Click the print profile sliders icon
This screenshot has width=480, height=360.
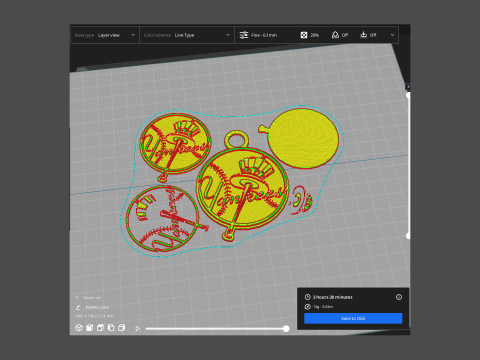click(244, 35)
